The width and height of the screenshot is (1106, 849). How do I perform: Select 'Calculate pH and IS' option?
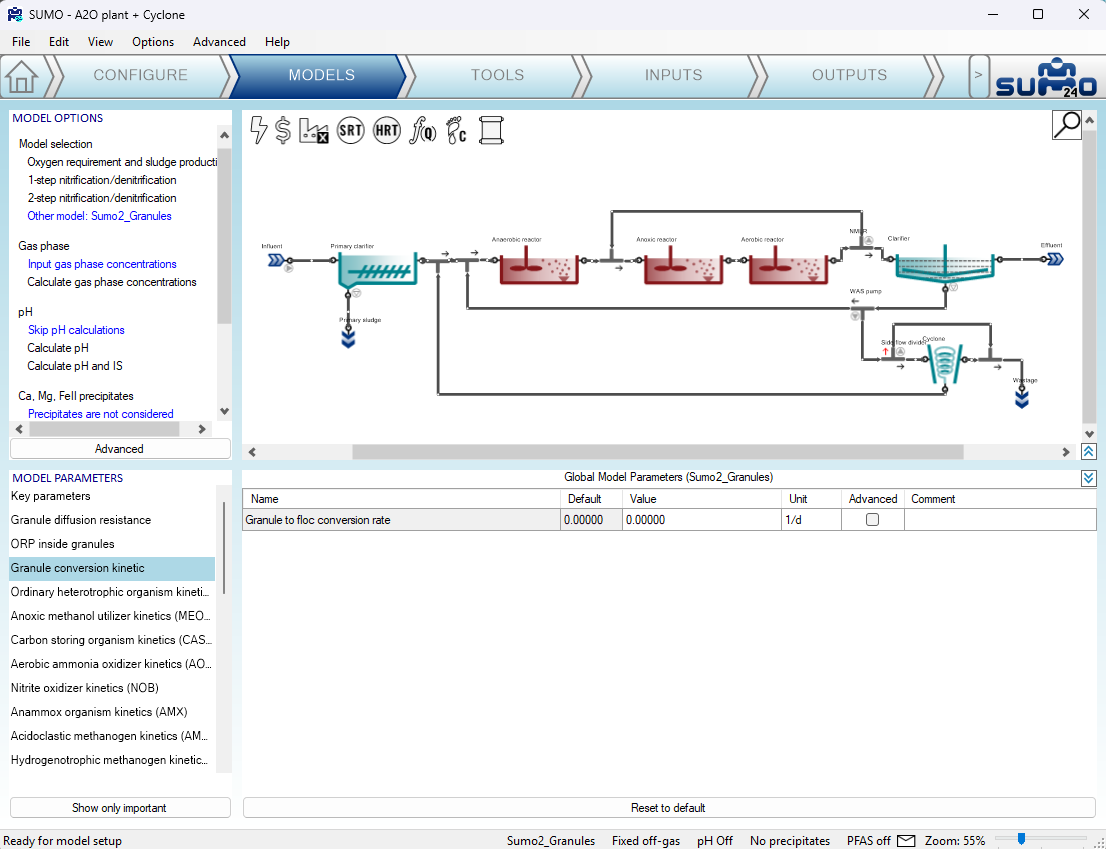pyautogui.click(x=75, y=366)
